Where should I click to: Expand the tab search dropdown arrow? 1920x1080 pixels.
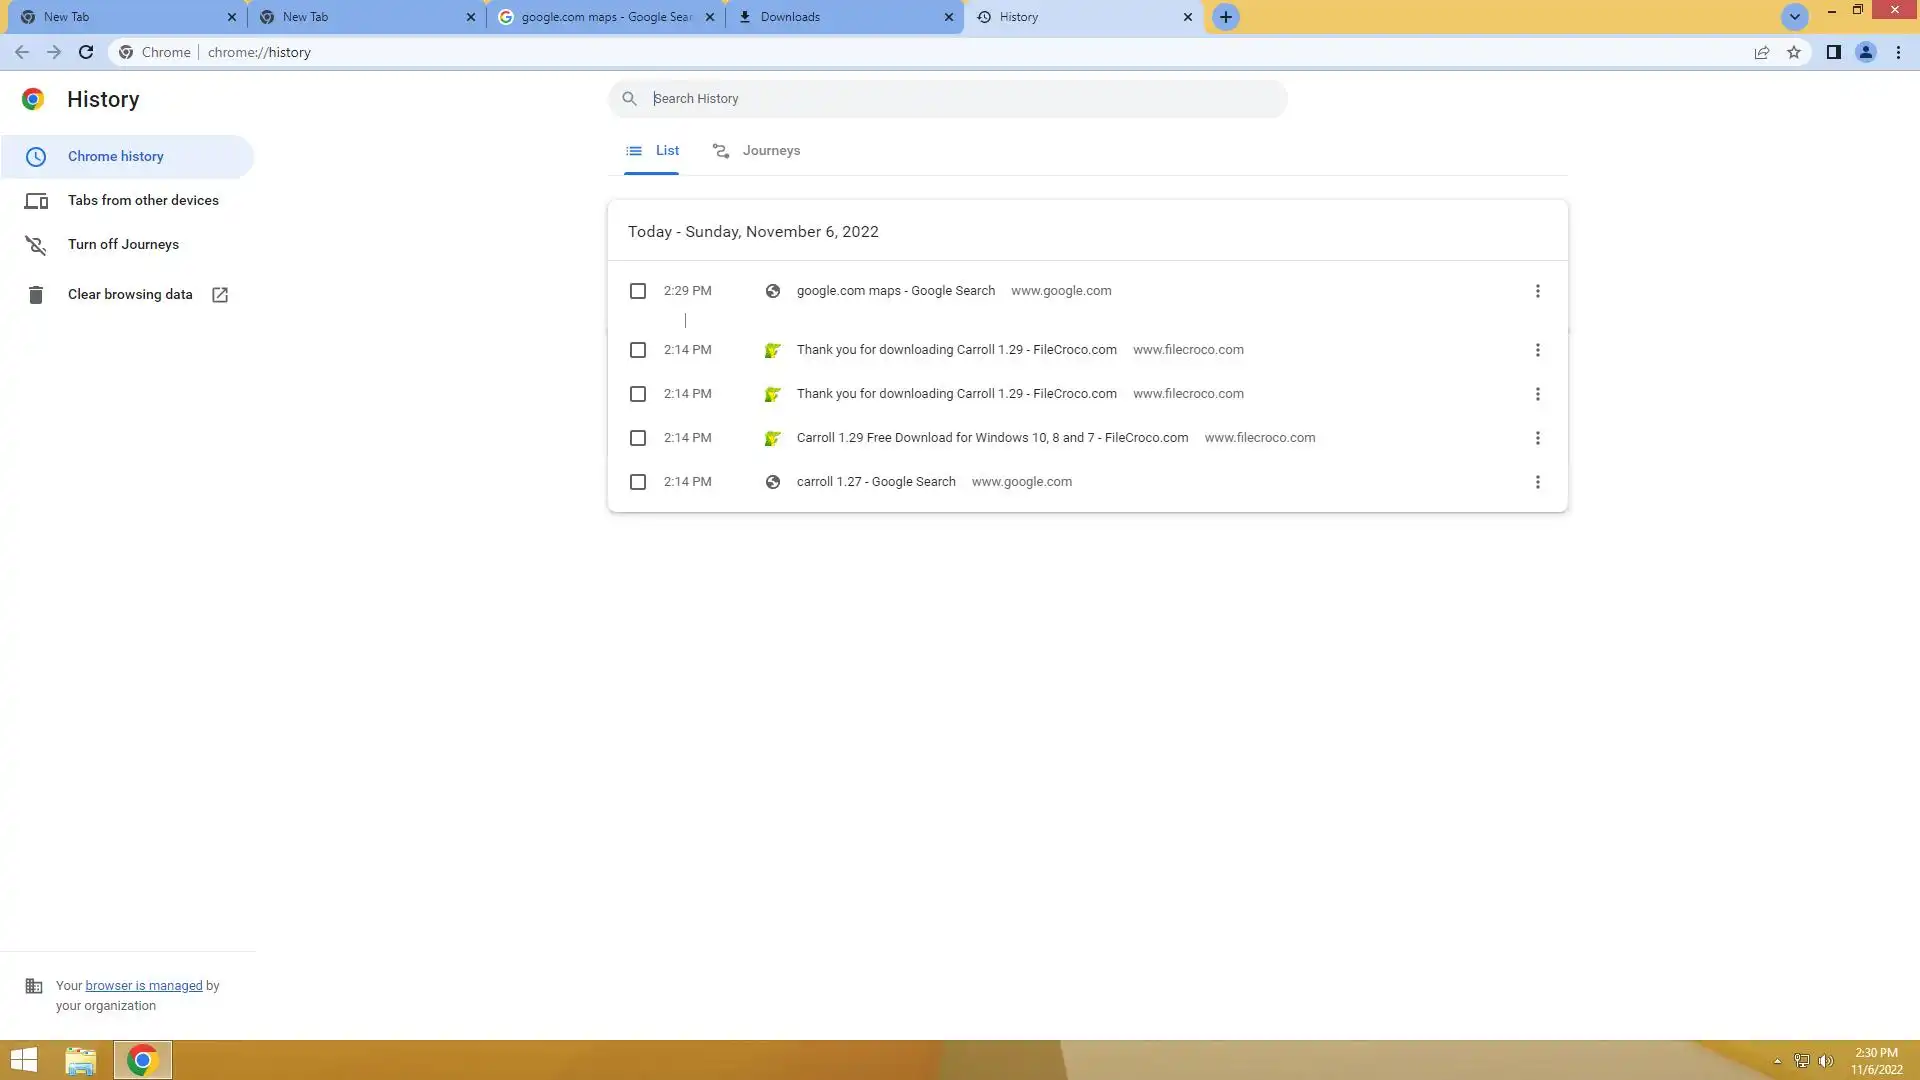(x=1794, y=17)
